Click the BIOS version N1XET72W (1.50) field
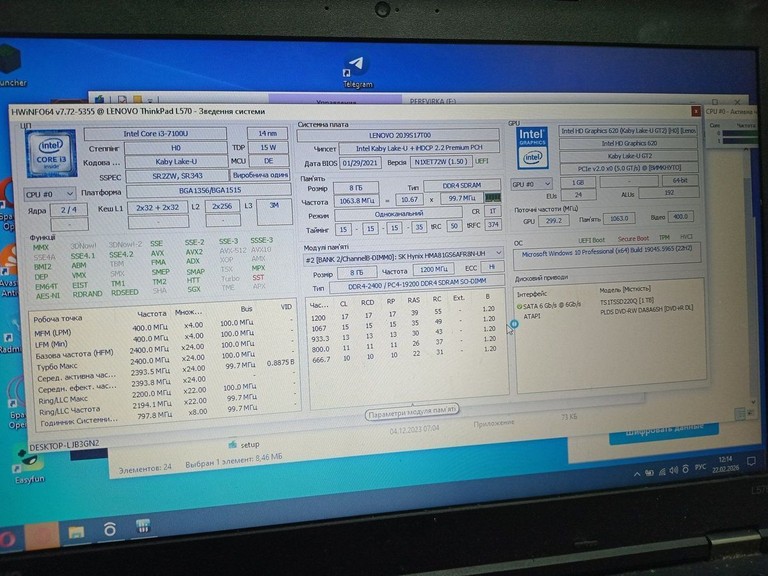The image size is (768, 576). coord(442,161)
